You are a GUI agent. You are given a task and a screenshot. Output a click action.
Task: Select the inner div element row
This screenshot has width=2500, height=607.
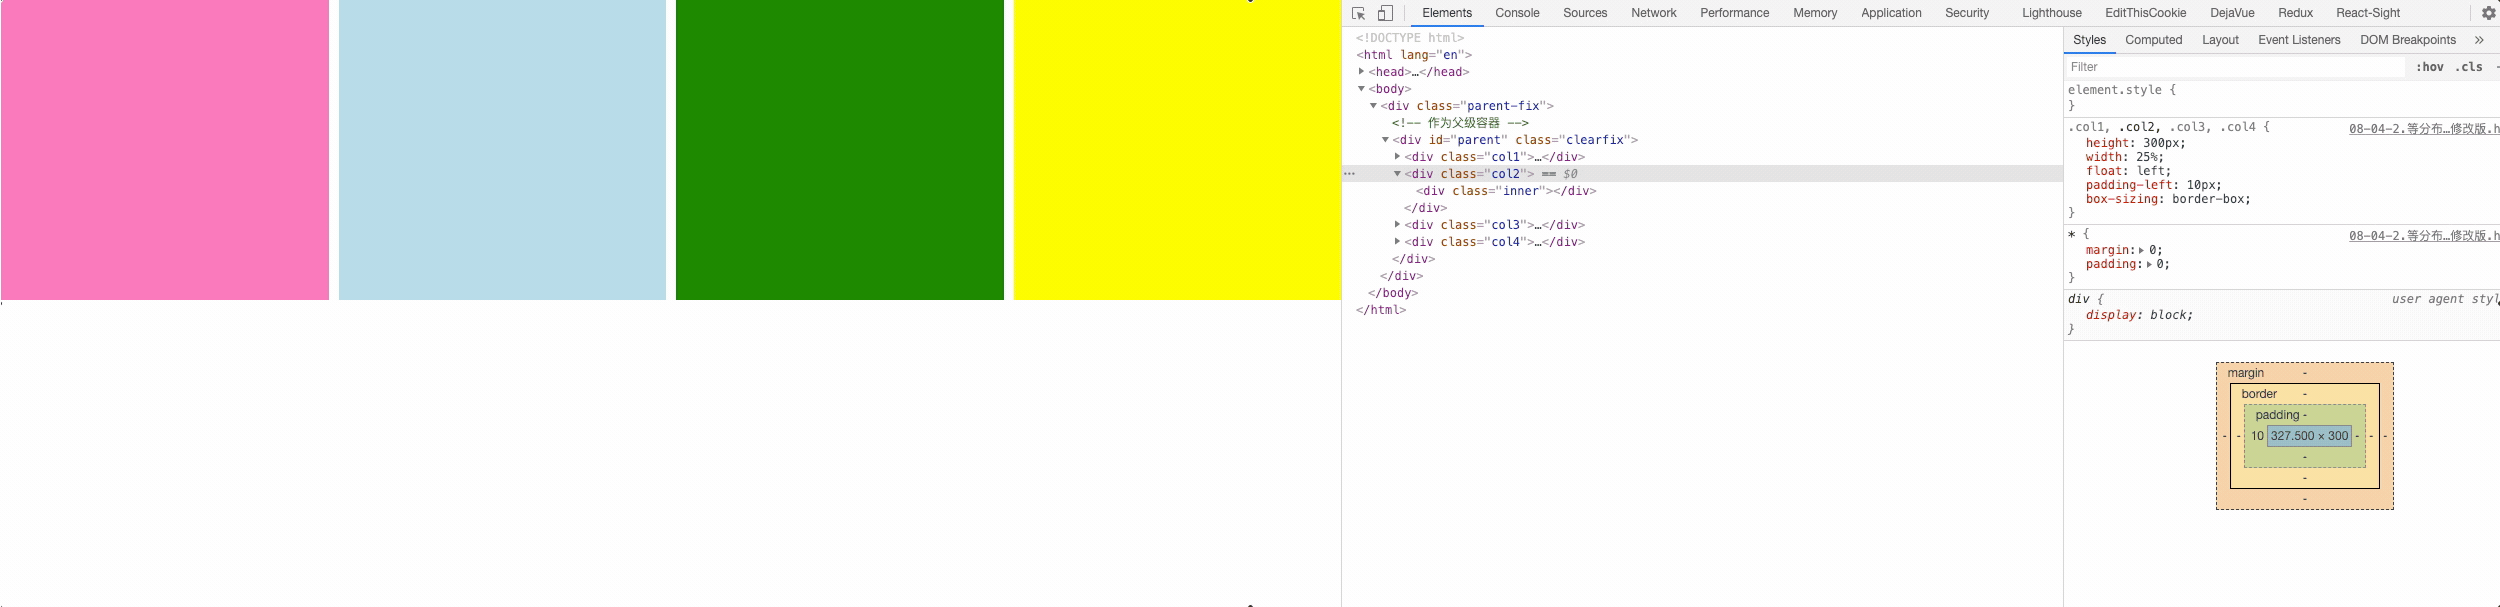[x=1505, y=191]
